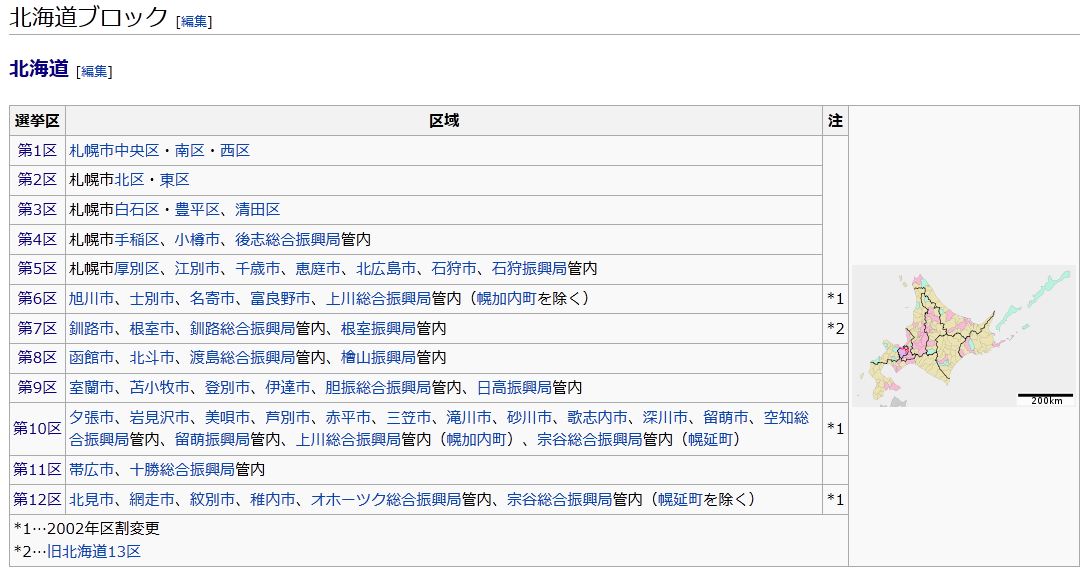Follow 名寄市 link
The width and height of the screenshot is (1081, 570).
pyautogui.click(x=212, y=298)
